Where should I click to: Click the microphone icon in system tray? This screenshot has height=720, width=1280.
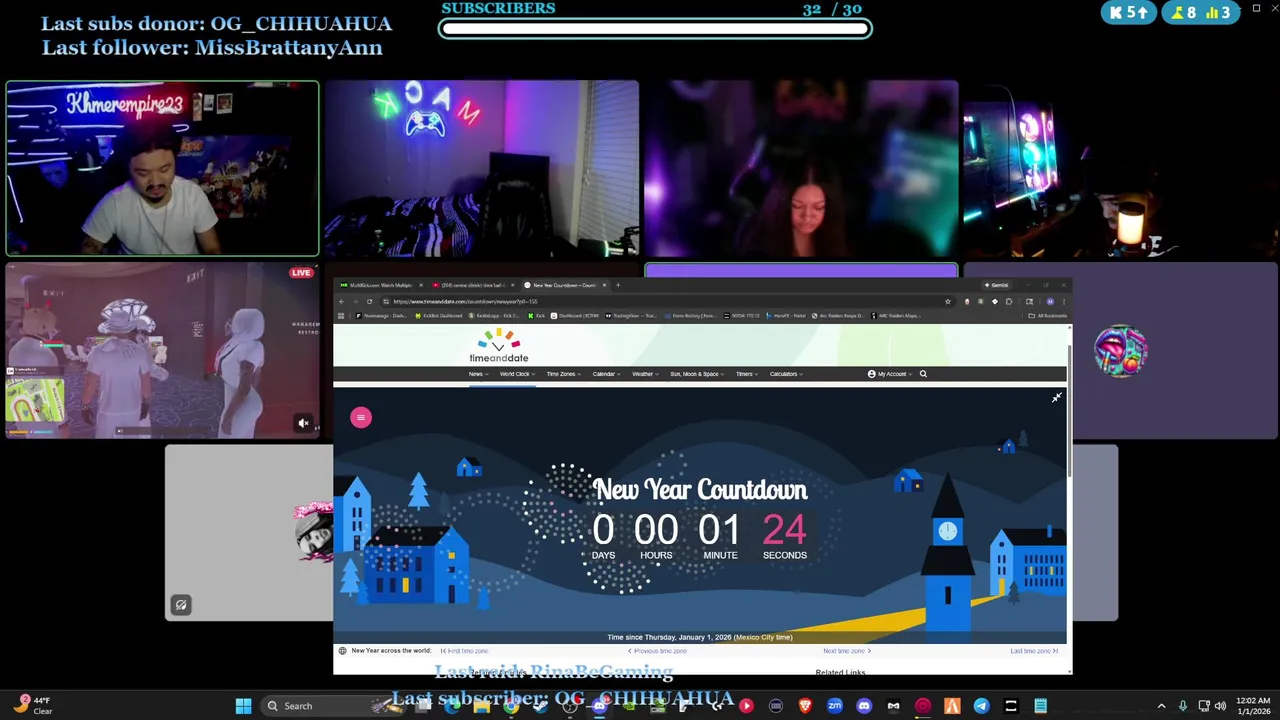1183,706
